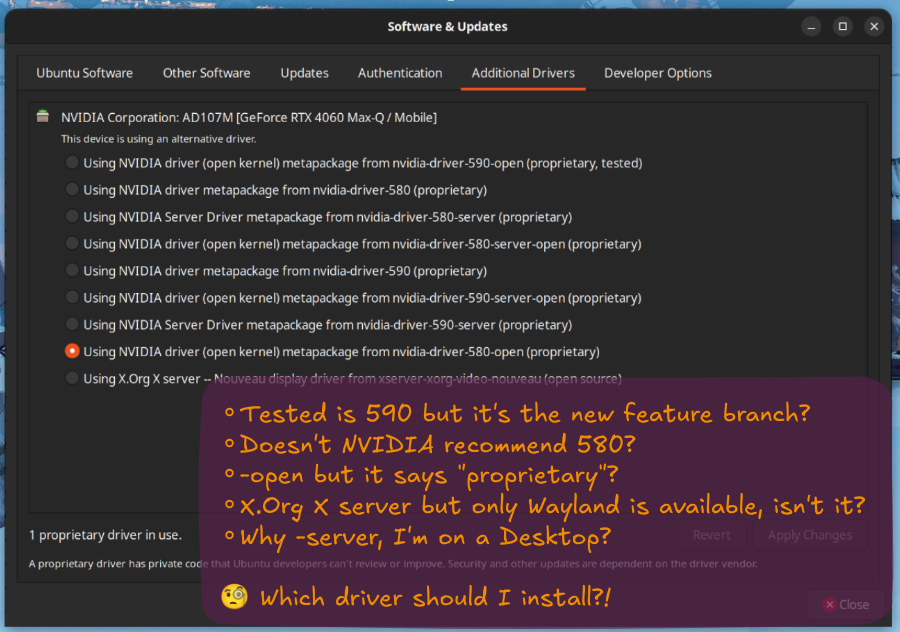Select nvidia-driver-580-server Server Driver option

(x=72, y=216)
